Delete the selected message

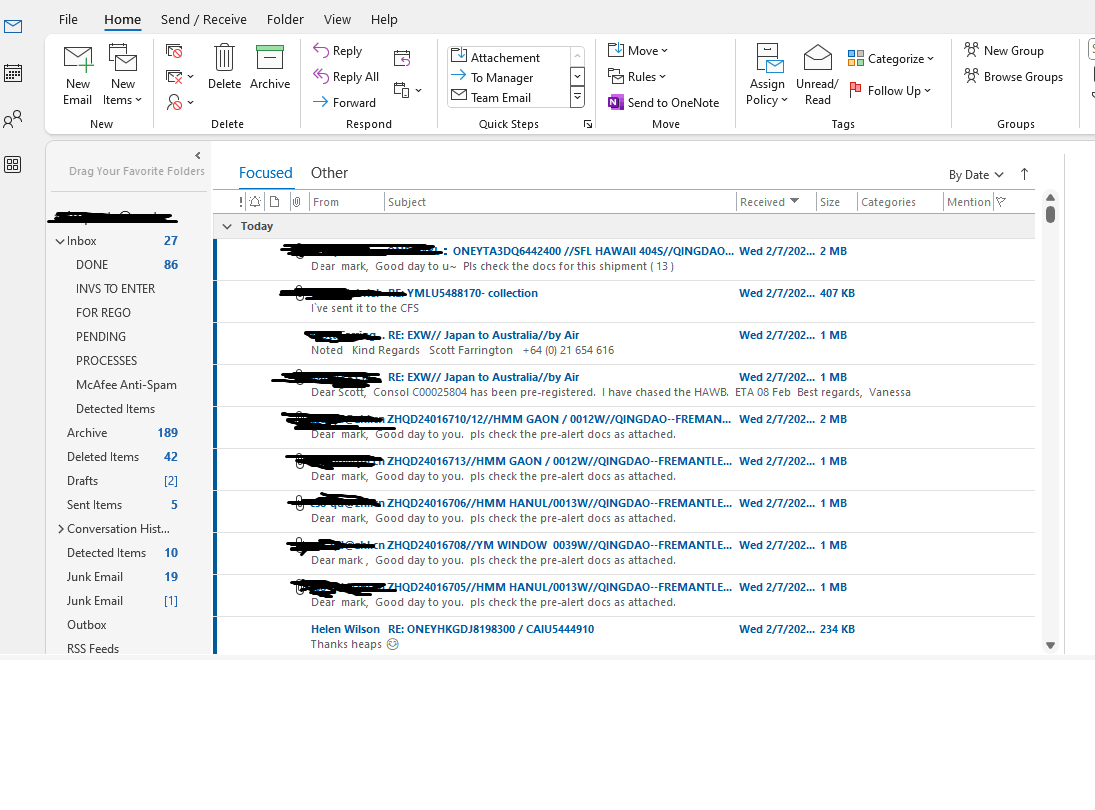224,68
